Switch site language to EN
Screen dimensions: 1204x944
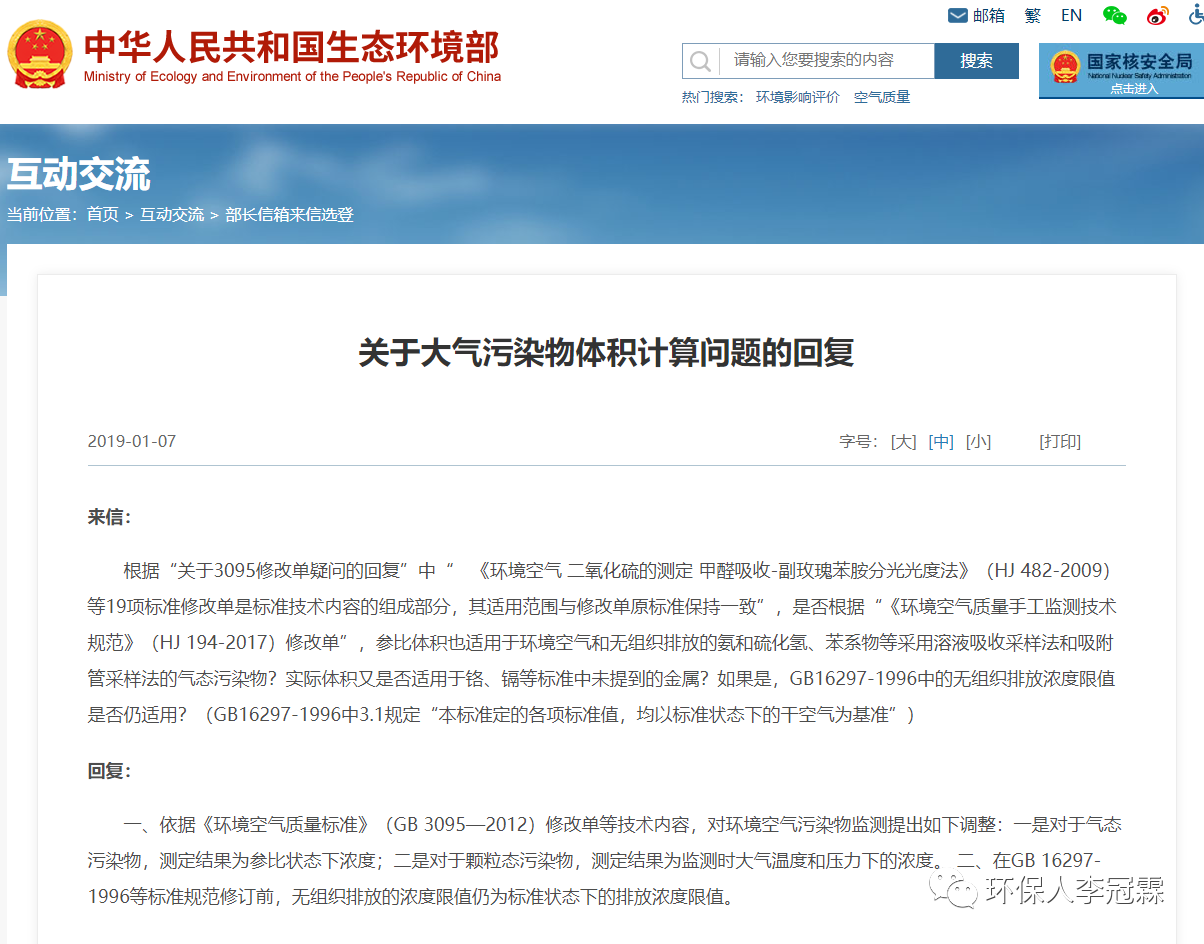[x=1071, y=16]
